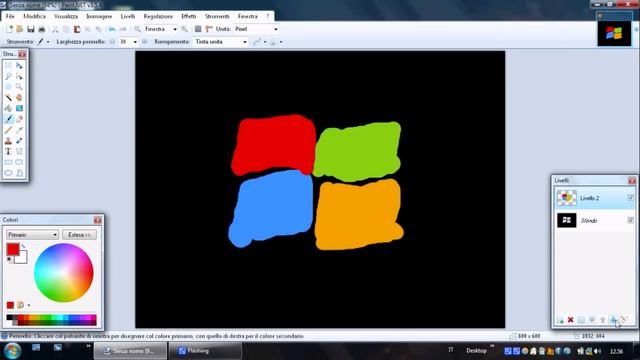Screen dimensions: 640x360
Task: Open the Modifica menu
Action: [x=34, y=16]
